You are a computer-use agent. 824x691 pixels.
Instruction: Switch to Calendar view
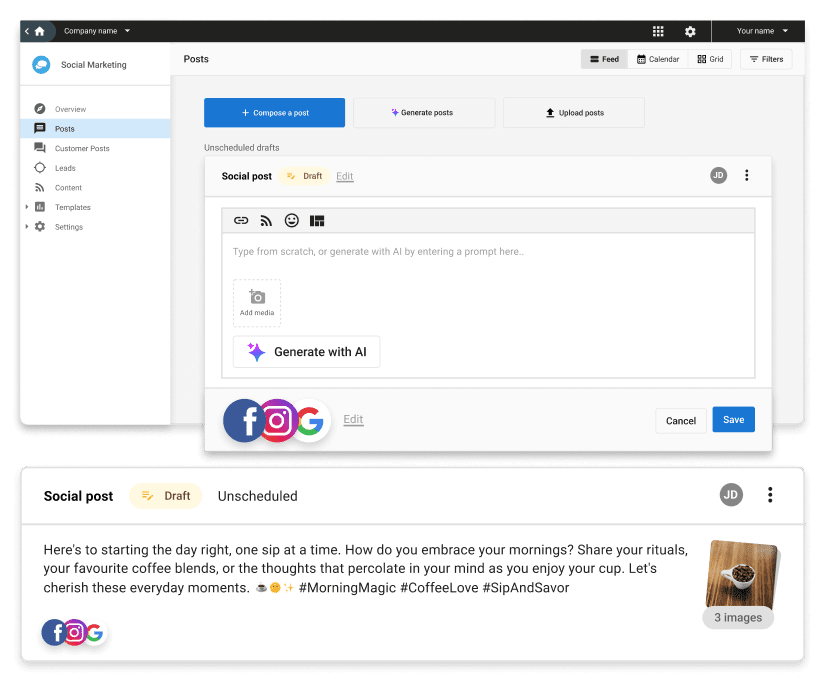pos(658,60)
